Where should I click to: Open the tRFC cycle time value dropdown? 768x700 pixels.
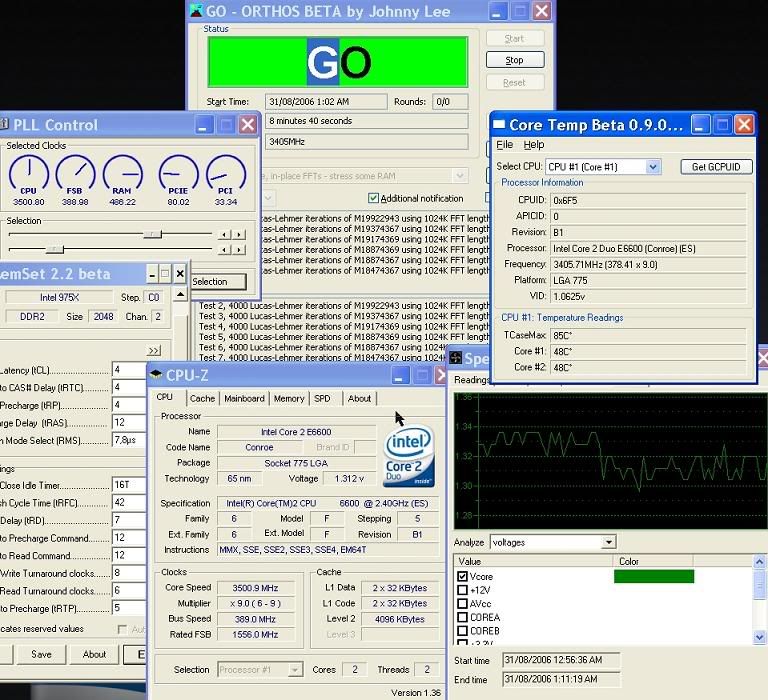[x=129, y=503]
